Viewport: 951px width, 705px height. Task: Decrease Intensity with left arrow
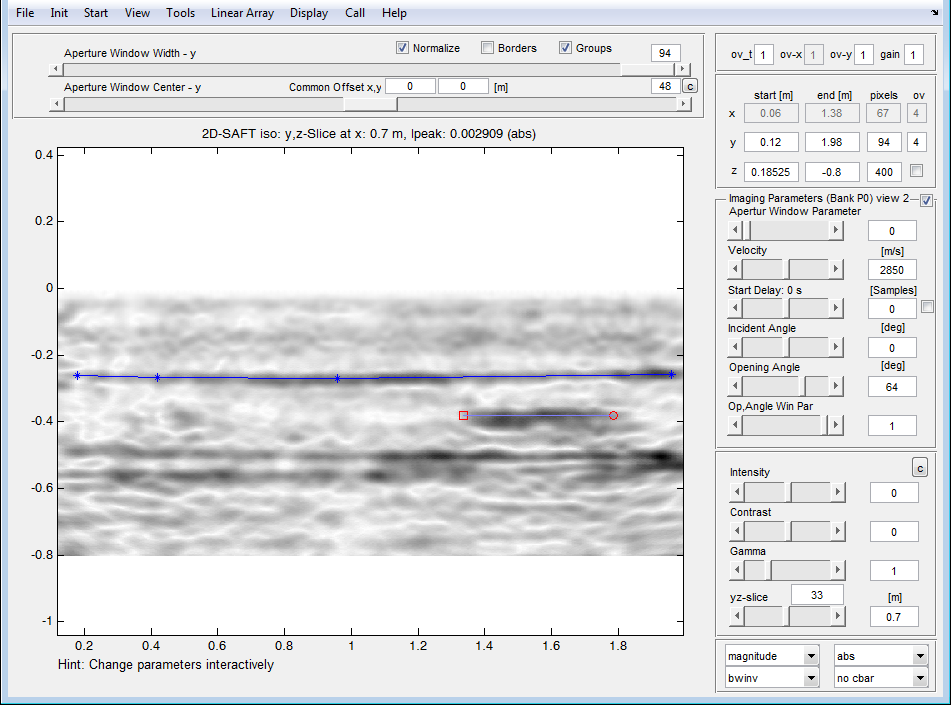(737, 492)
